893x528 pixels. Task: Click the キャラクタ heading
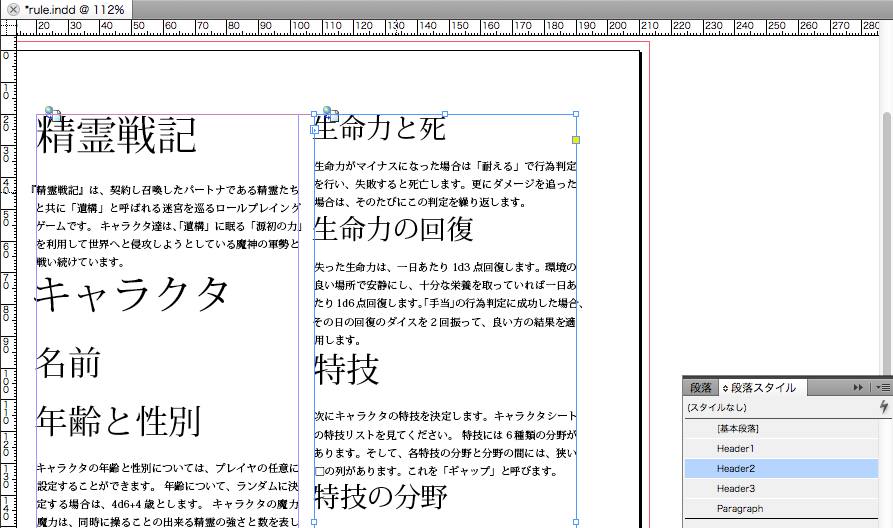click(132, 294)
